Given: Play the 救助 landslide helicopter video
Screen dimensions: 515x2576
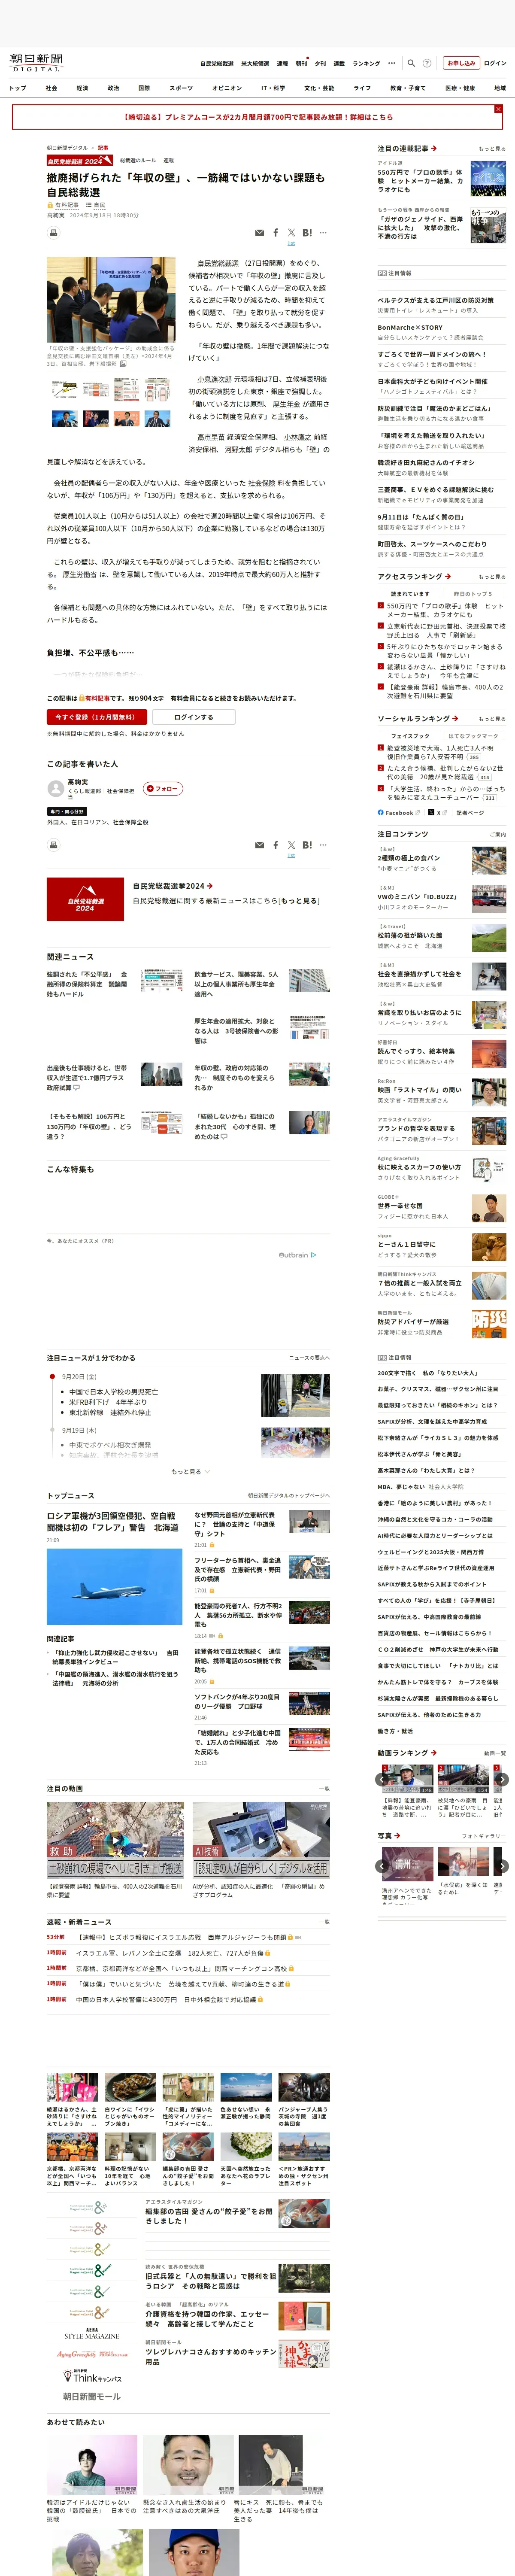Looking at the screenshot, I should [x=115, y=1840].
